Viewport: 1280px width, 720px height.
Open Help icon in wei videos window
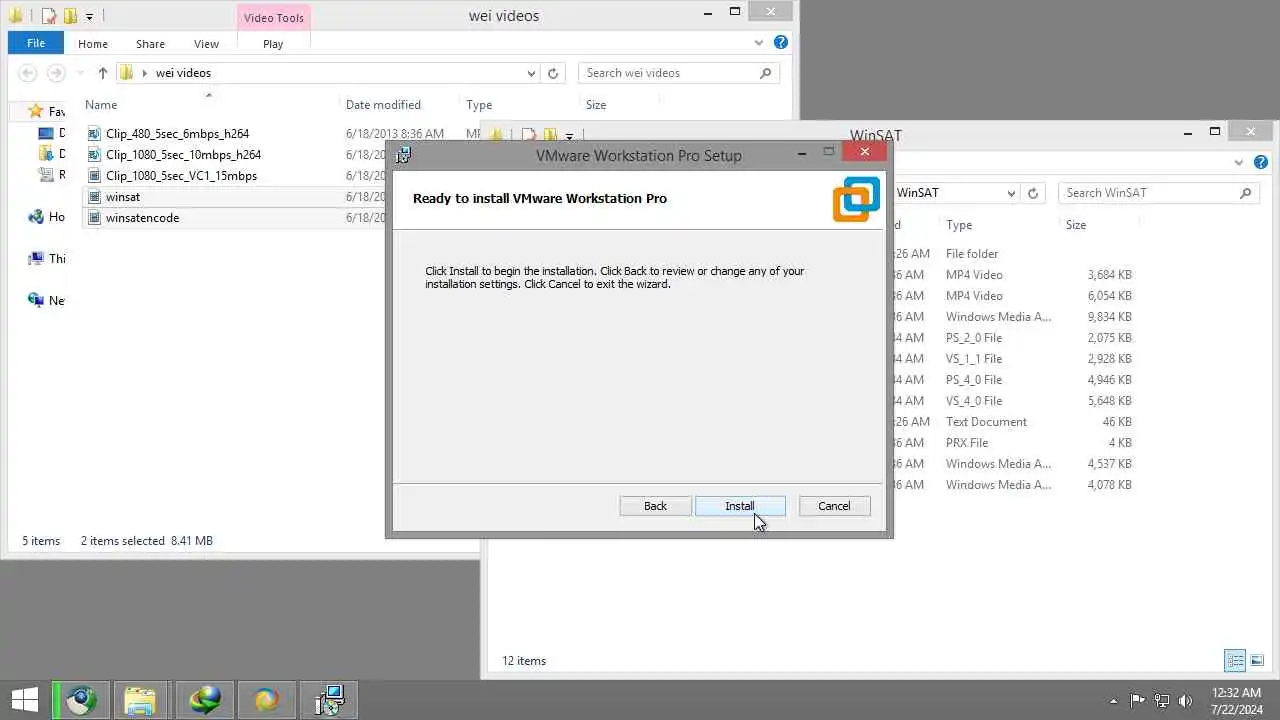[x=781, y=42]
